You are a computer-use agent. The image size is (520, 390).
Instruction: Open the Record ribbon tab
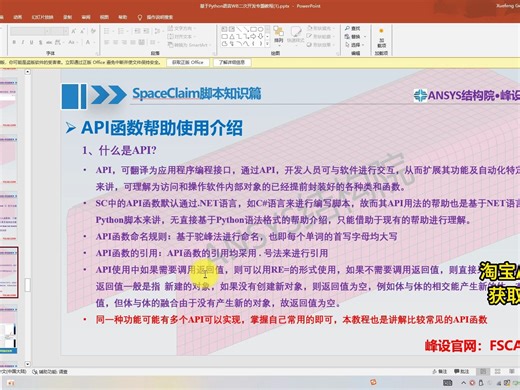tap(68, 17)
